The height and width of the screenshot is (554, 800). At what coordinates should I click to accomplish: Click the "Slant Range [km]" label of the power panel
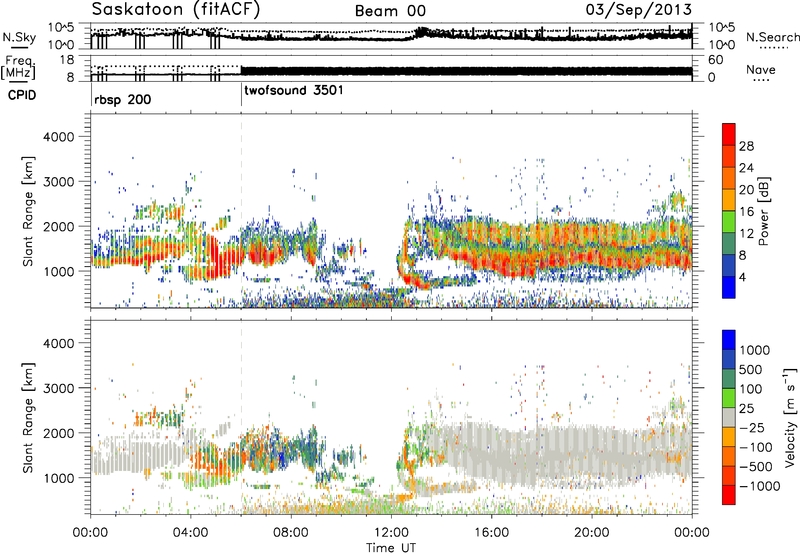pyautogui.click(x=29, y=211)
